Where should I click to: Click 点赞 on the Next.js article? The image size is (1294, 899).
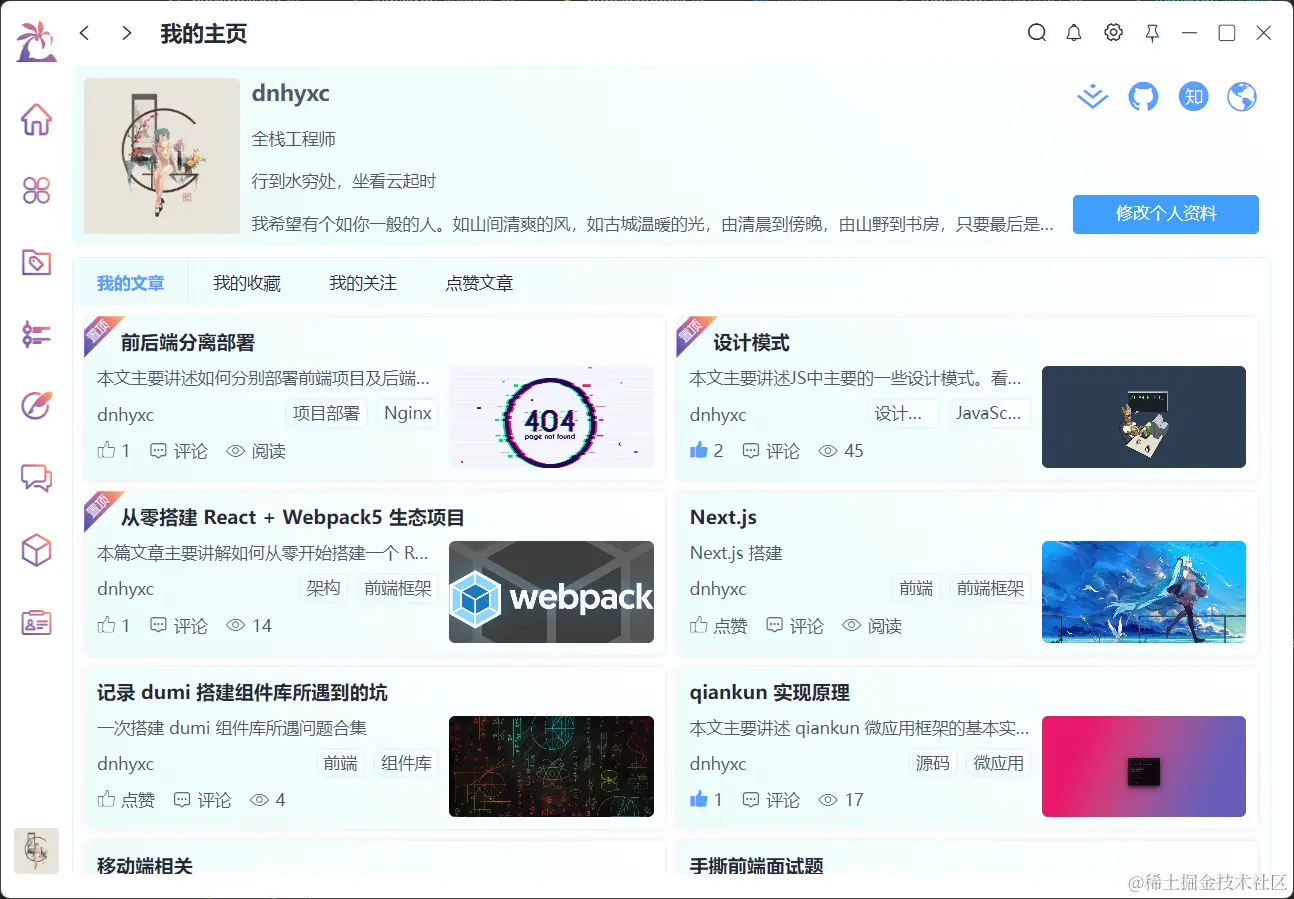click(x=719, y=626)
